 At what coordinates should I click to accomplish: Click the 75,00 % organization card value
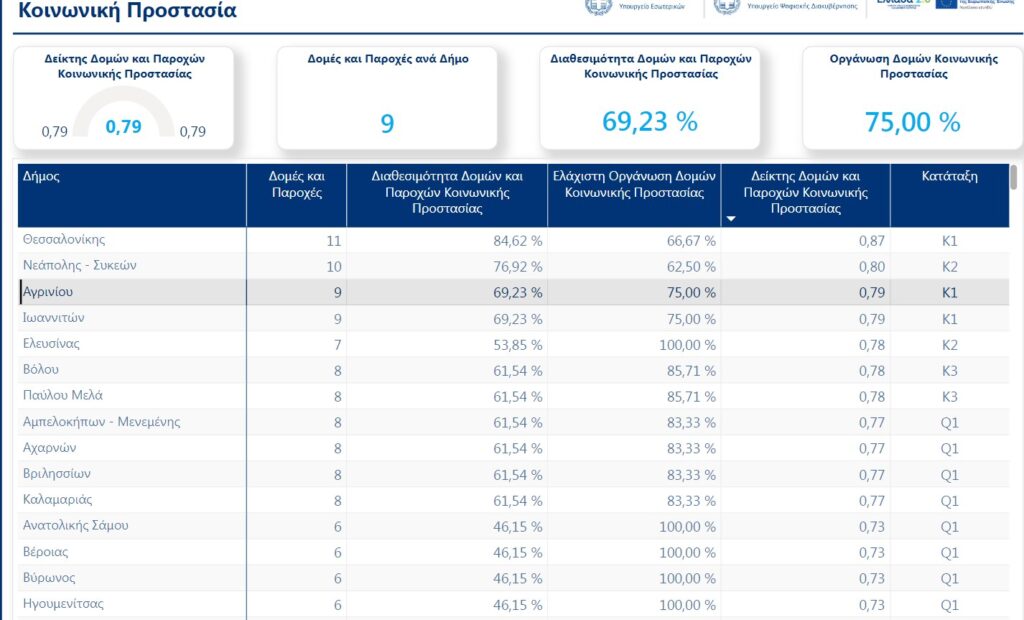[912, 122]
